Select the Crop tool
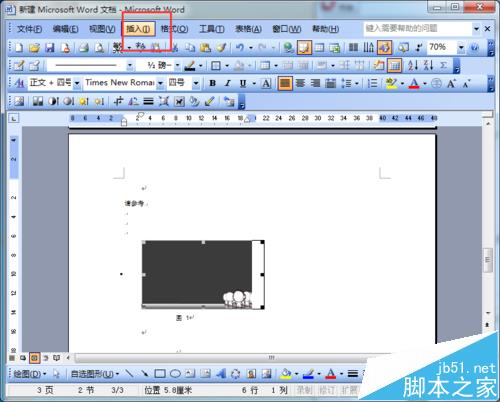Image resolution: width=500 pixels, height=402 pixels. click(x=118, y=101)
